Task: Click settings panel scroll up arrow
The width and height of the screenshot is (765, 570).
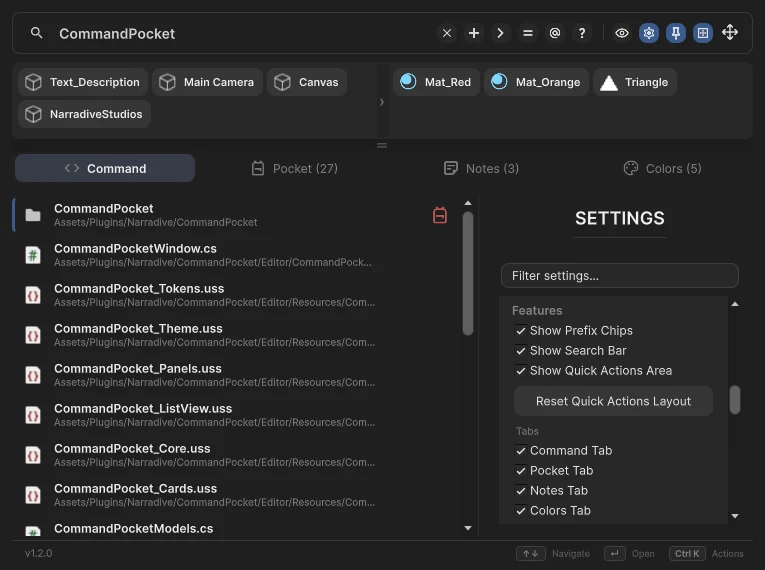Action: 735,305
